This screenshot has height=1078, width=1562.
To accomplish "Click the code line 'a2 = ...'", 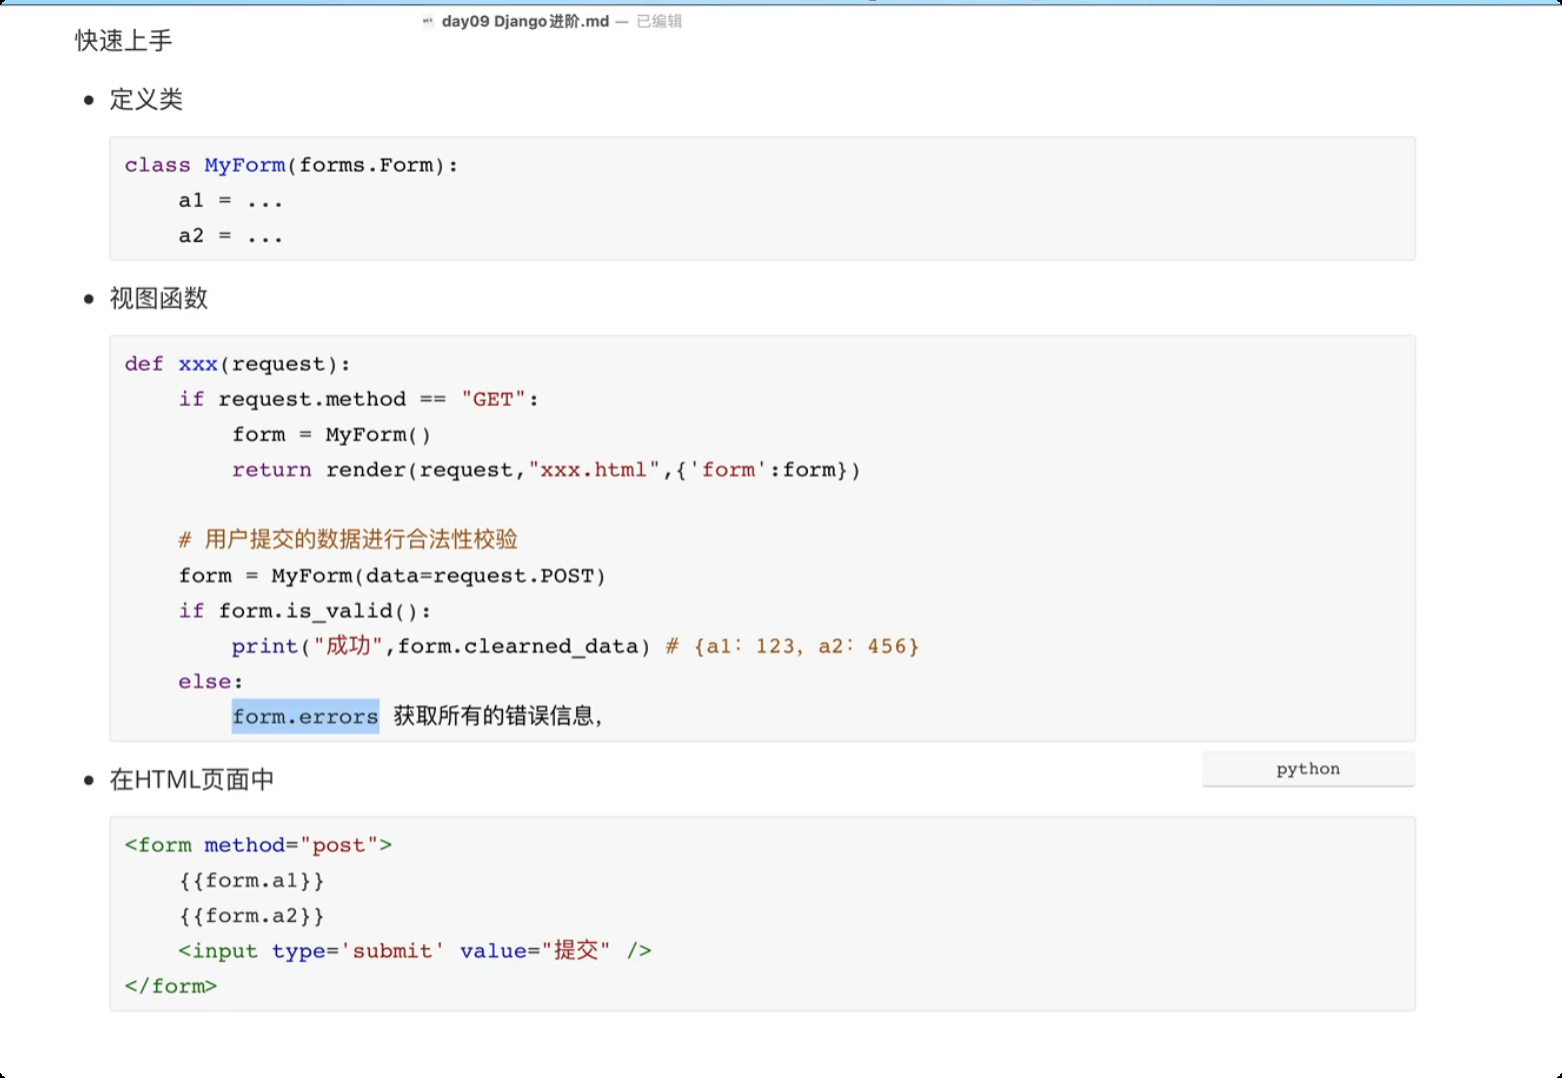I will (x=231, y=236).
